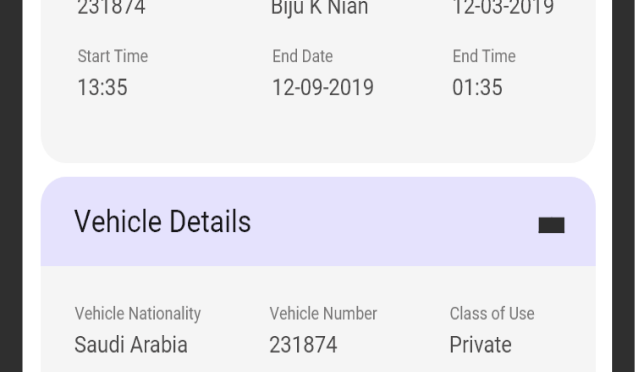
Task: Click the Start Time label
Action: pos(113,56)
